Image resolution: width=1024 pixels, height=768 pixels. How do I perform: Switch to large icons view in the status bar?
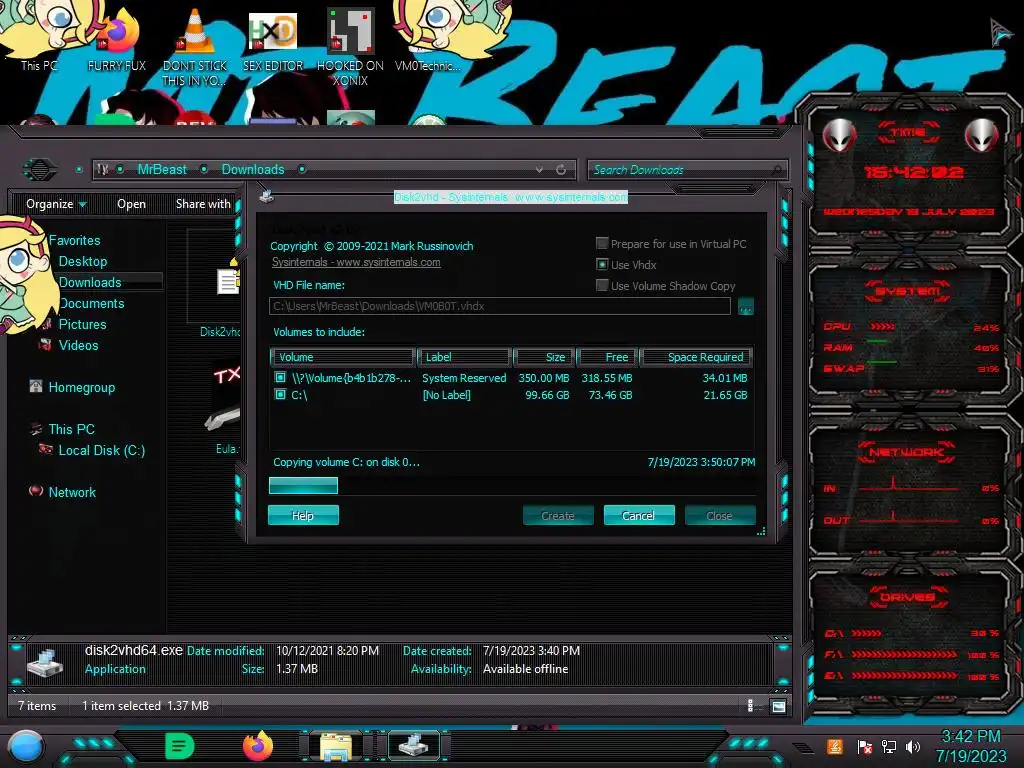778,706
